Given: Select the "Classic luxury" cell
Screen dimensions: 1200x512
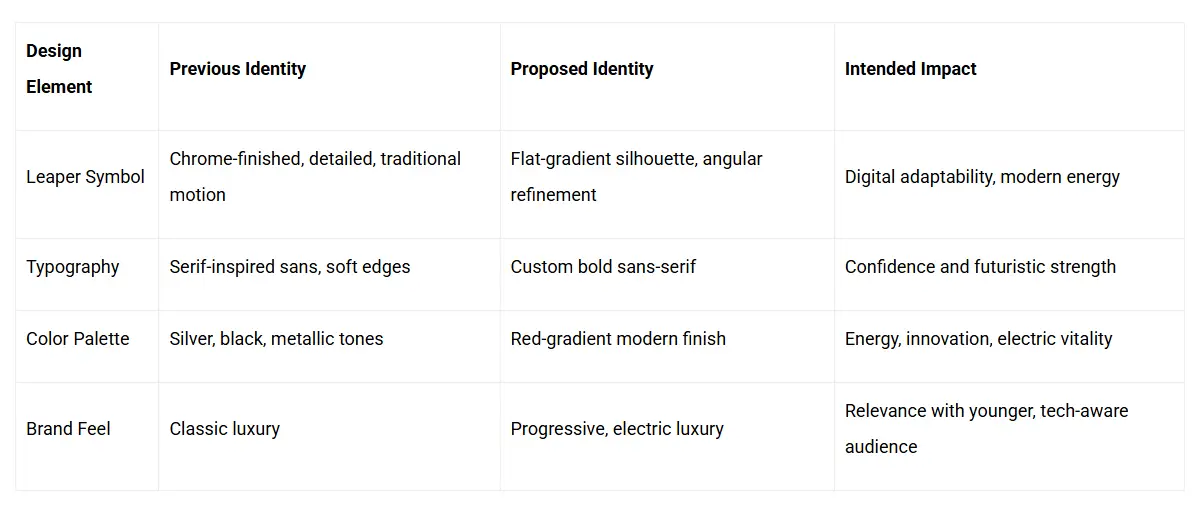Looking at the screenshot, I should (x=225, y=429).
